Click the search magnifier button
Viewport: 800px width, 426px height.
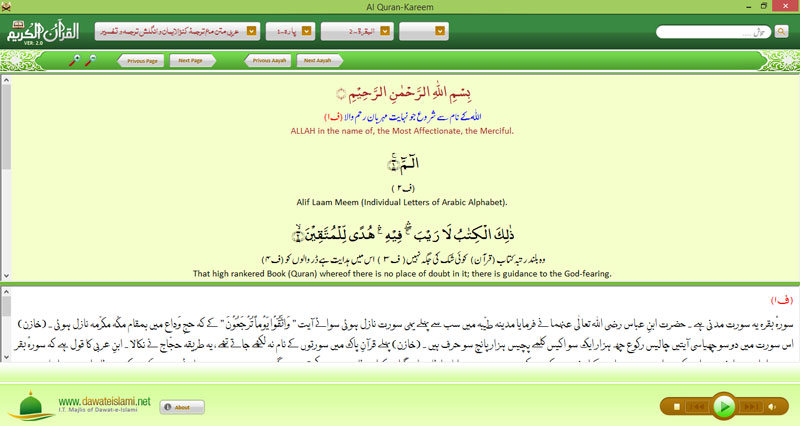[781, 32]
